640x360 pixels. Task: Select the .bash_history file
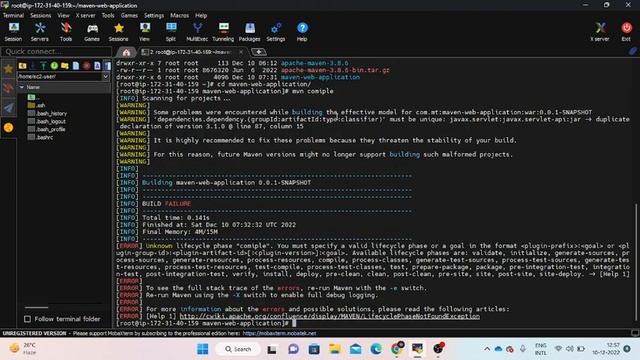[47, 113]
